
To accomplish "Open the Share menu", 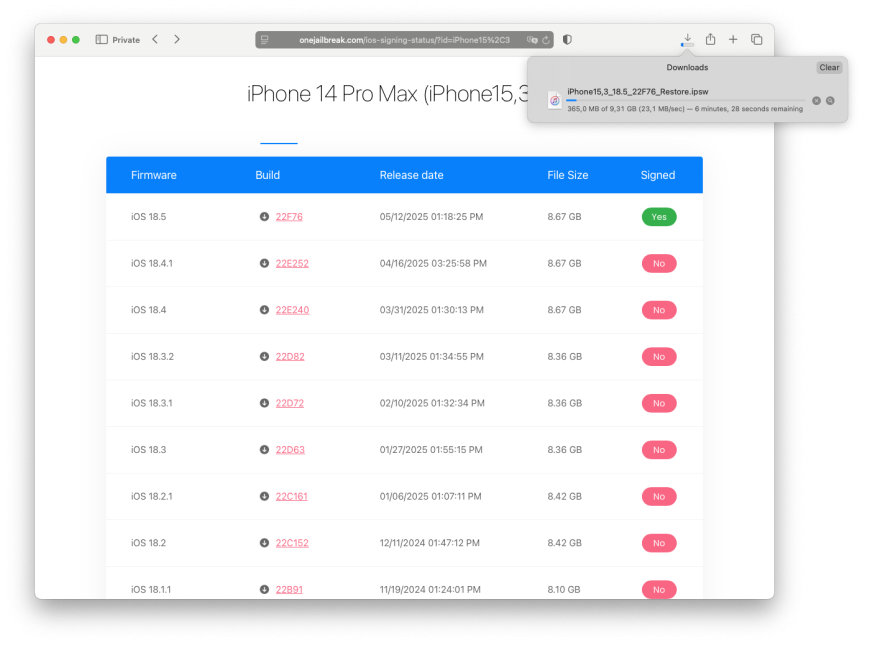I will 710,39.
